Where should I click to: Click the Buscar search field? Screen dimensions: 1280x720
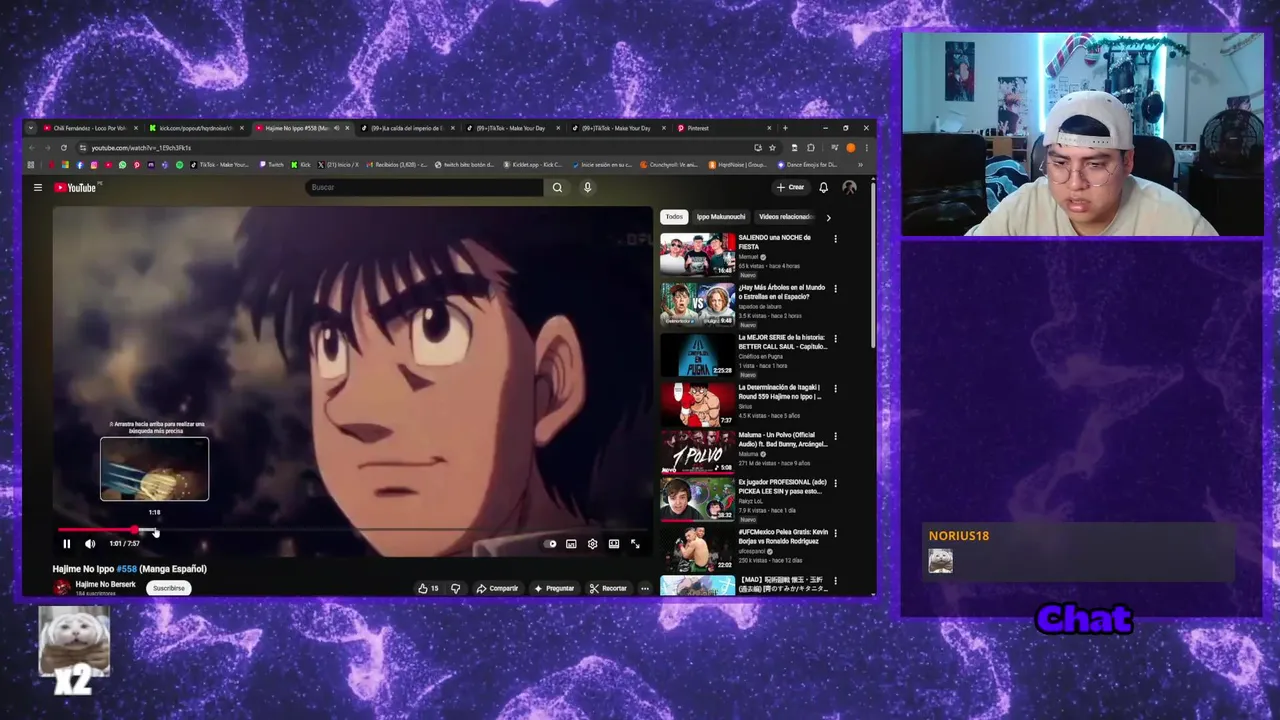point(425,187)
